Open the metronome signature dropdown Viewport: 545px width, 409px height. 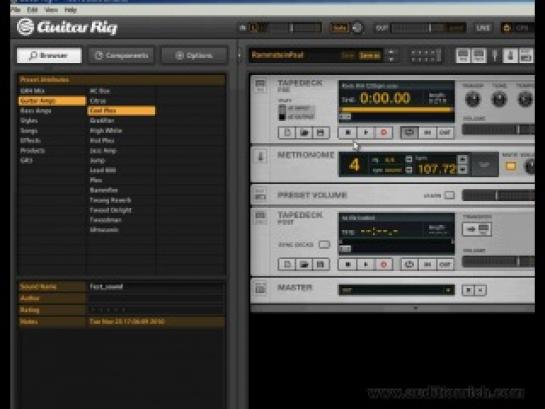point(409,159)
